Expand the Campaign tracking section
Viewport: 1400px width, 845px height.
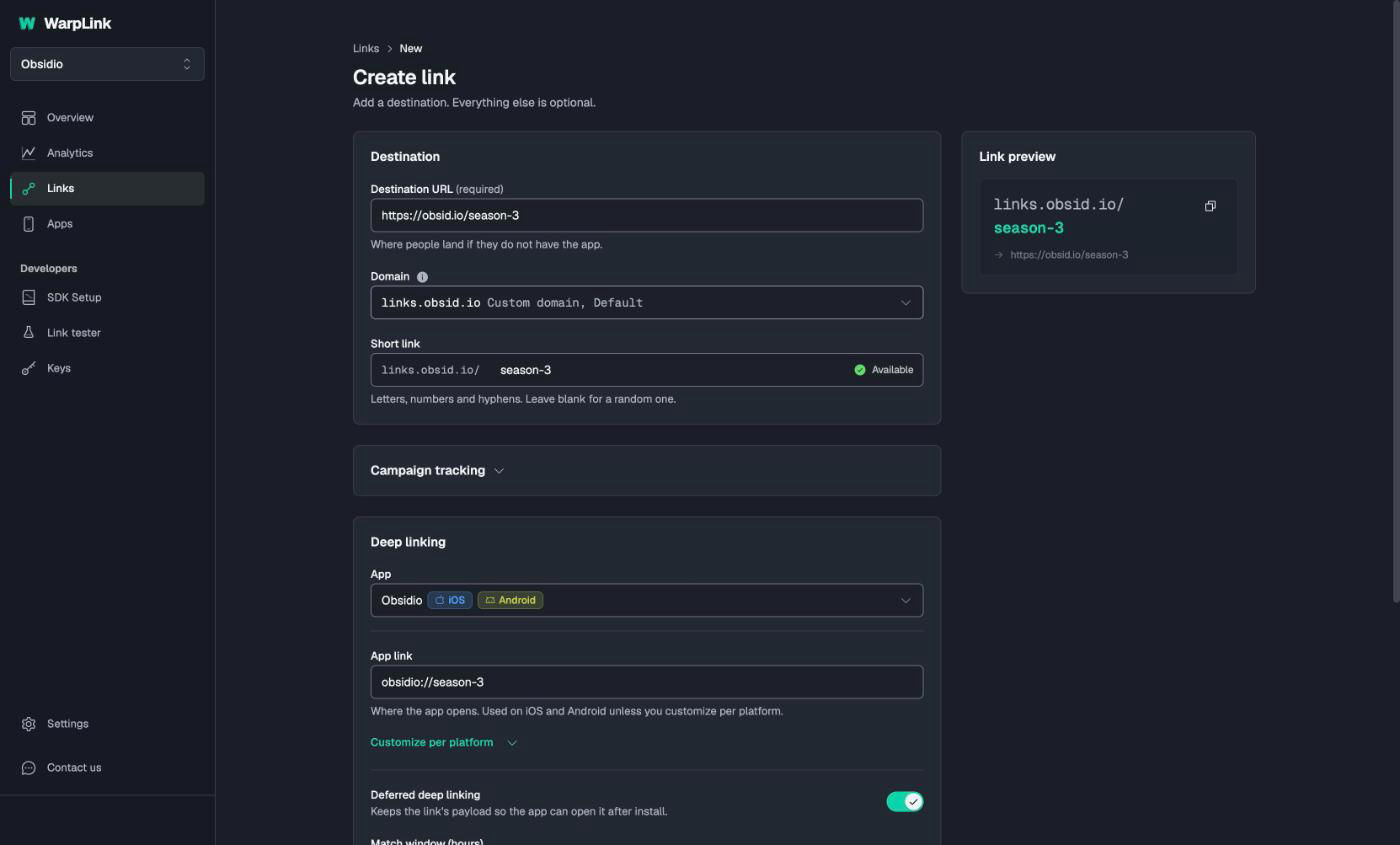pos(437,471)
